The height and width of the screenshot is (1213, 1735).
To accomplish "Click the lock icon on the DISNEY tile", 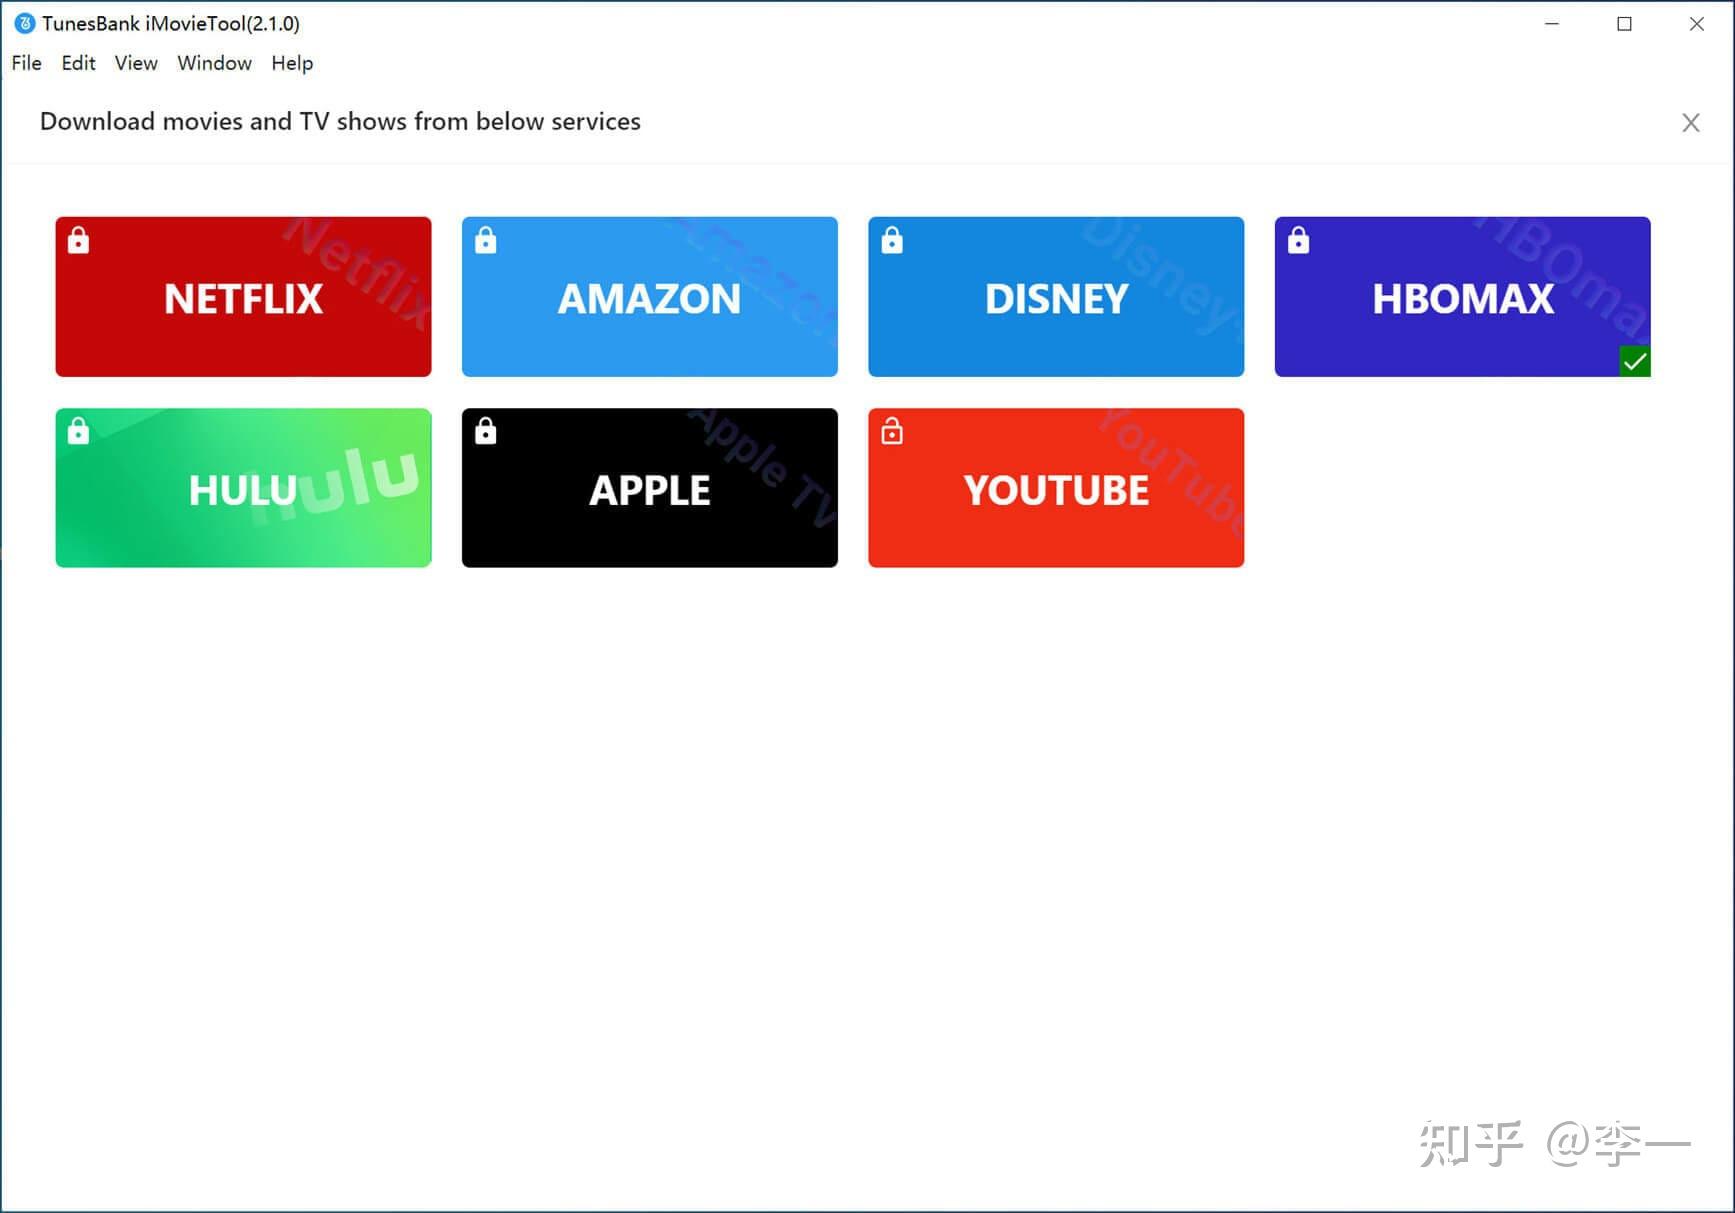I will tap(892, 240).
